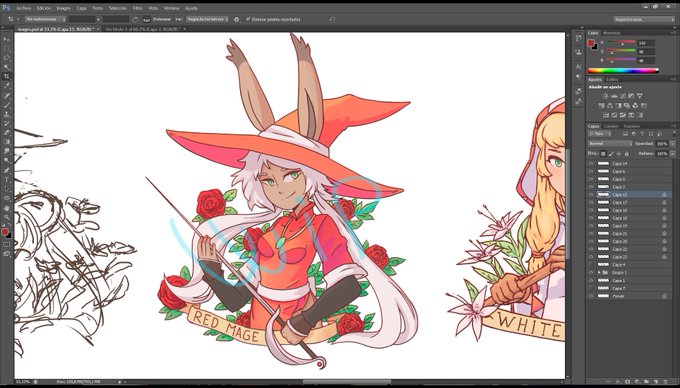
Task: Open the Filtro menu
Action: 137,8
